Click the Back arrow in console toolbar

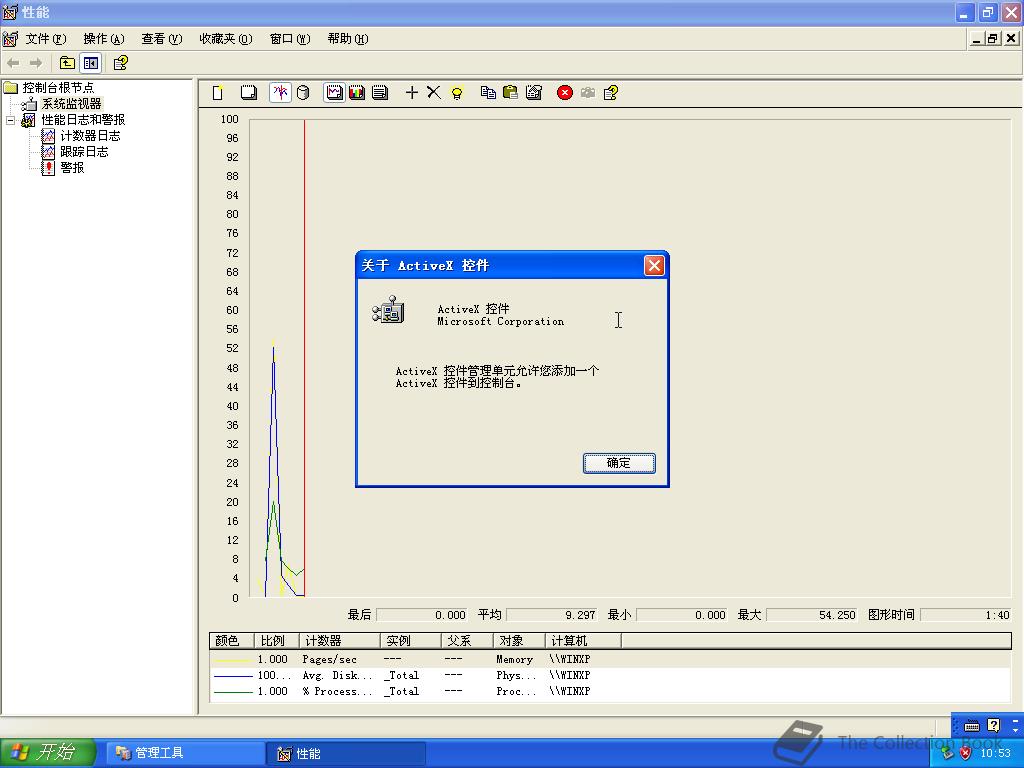tap(13, 63)
